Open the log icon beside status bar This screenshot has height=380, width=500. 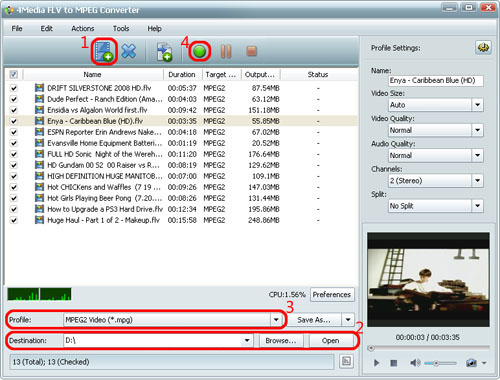pyautogui.click(x=346, y=361)
